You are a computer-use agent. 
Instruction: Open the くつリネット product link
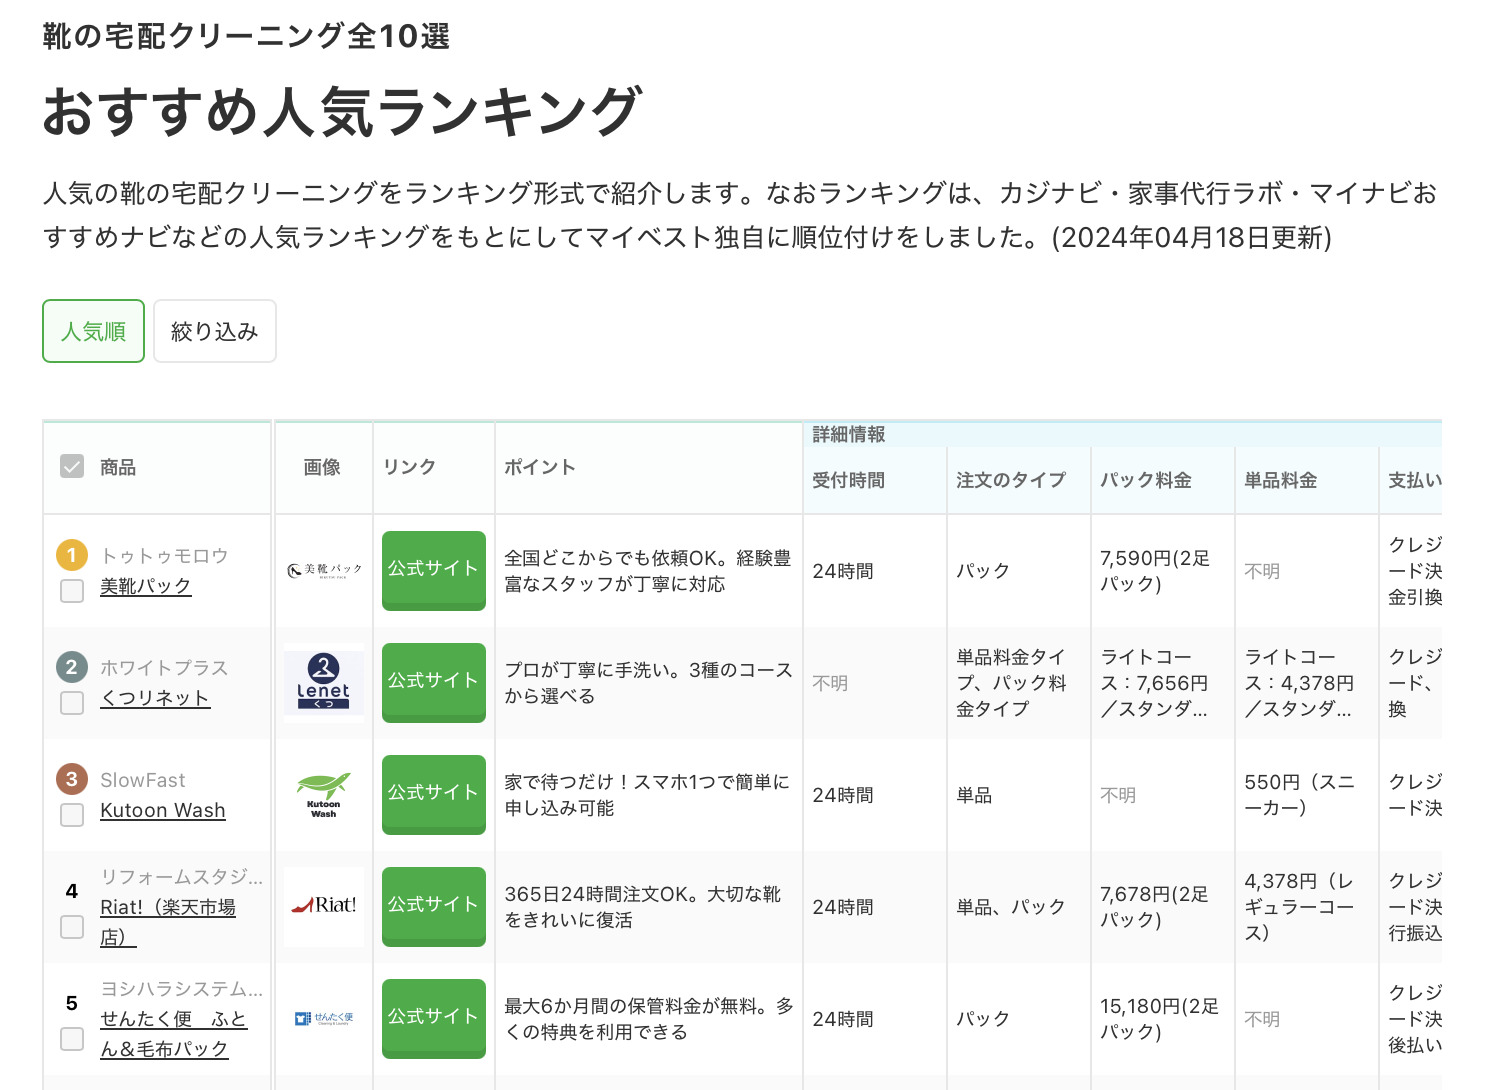pyautogui.click(x=155, y=698)
